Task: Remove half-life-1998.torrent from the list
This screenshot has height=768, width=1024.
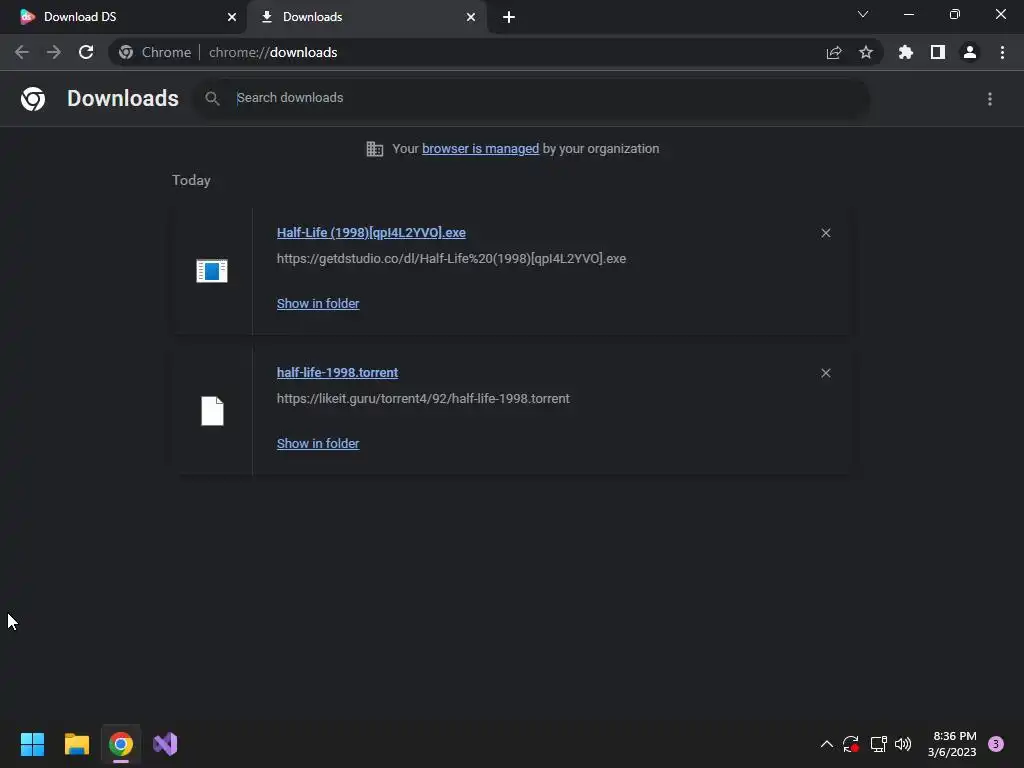Action: pos(825,373)
